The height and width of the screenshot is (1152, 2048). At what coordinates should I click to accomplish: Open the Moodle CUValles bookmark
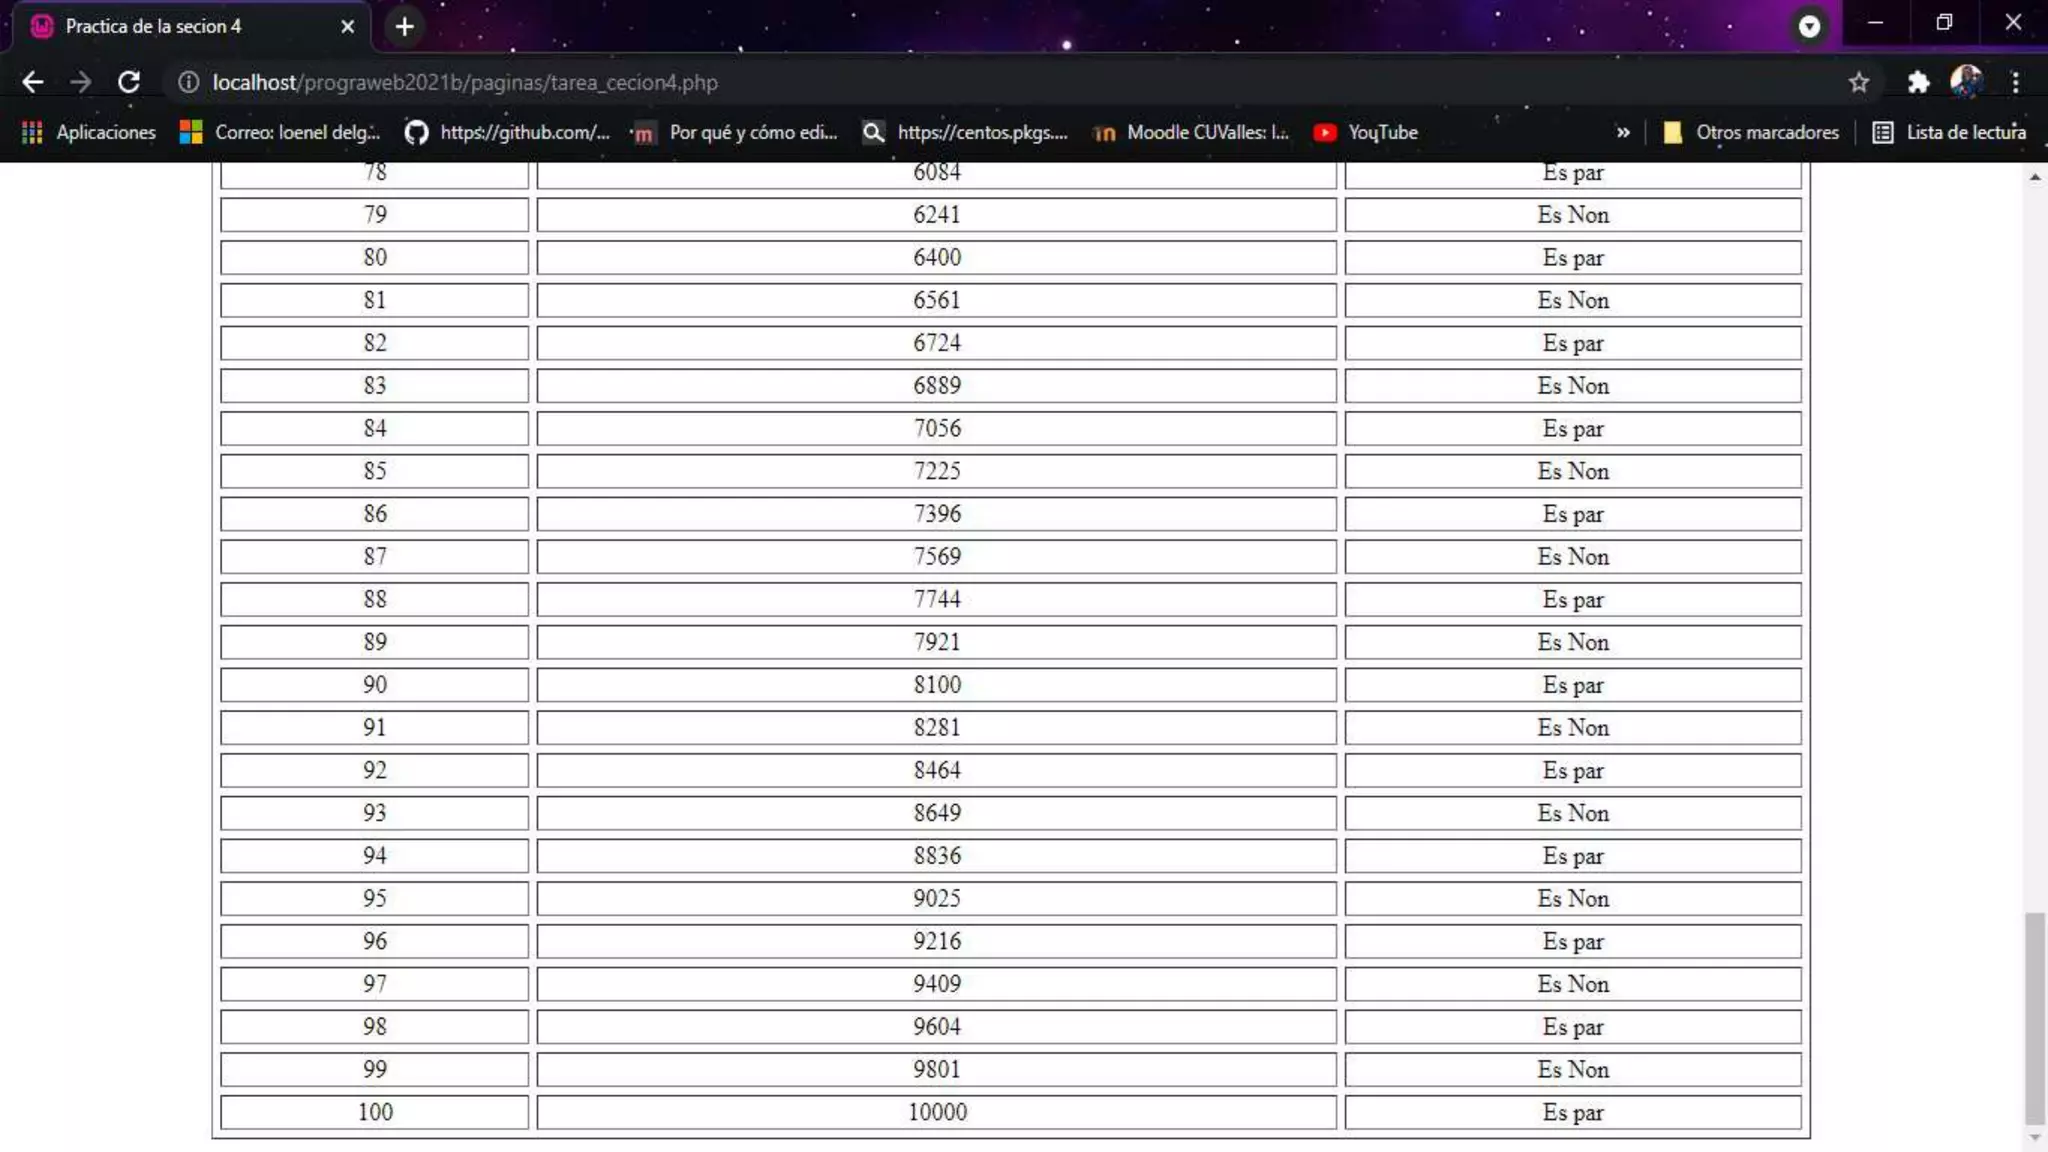1192,132
